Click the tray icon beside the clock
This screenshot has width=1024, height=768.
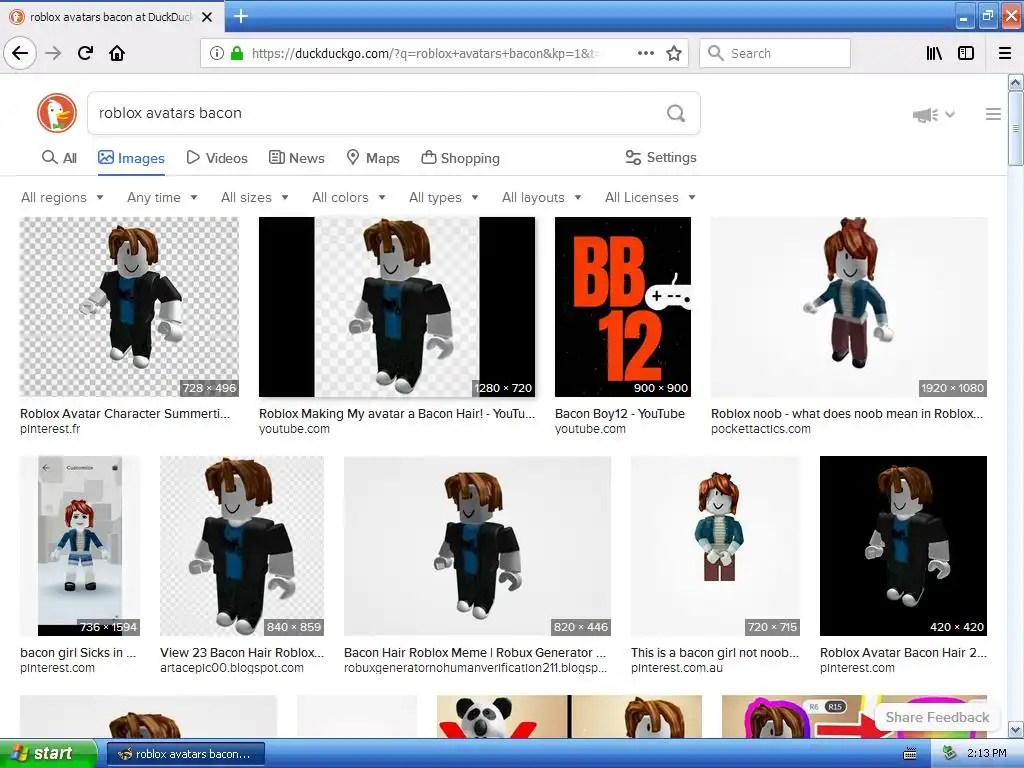949,754
